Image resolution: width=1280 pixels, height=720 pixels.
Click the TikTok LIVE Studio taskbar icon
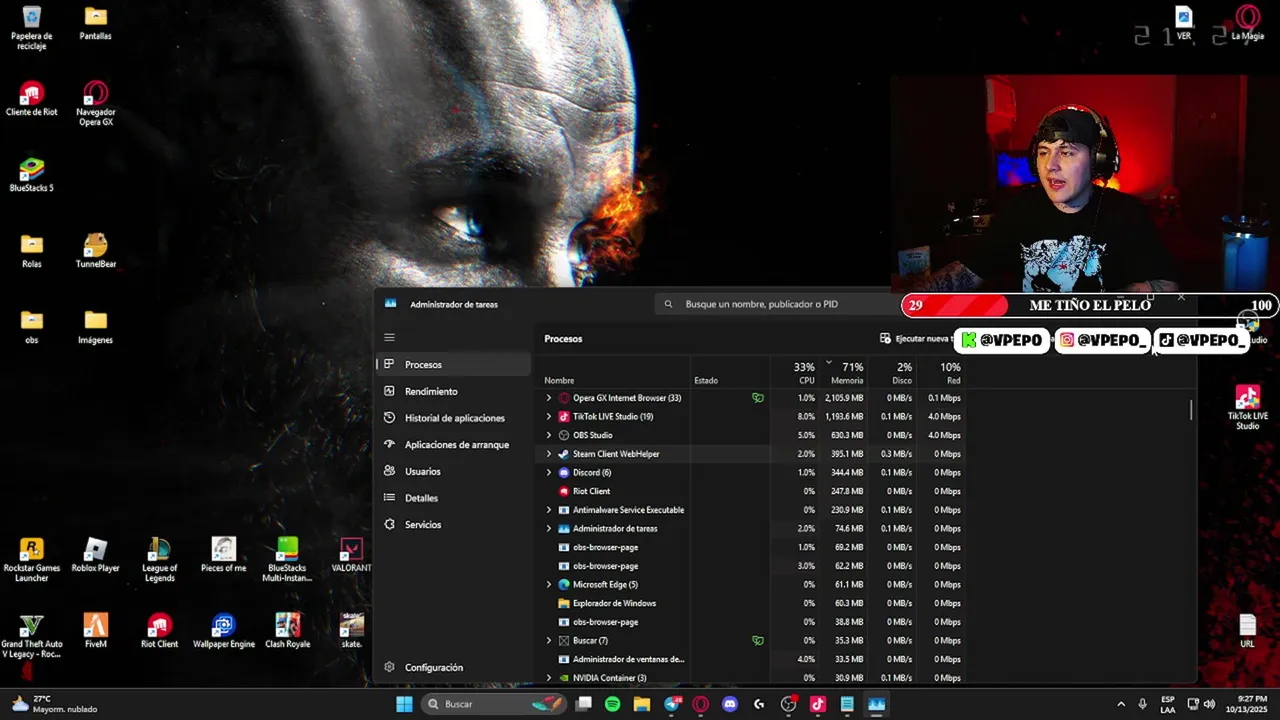tap(818, 704)
